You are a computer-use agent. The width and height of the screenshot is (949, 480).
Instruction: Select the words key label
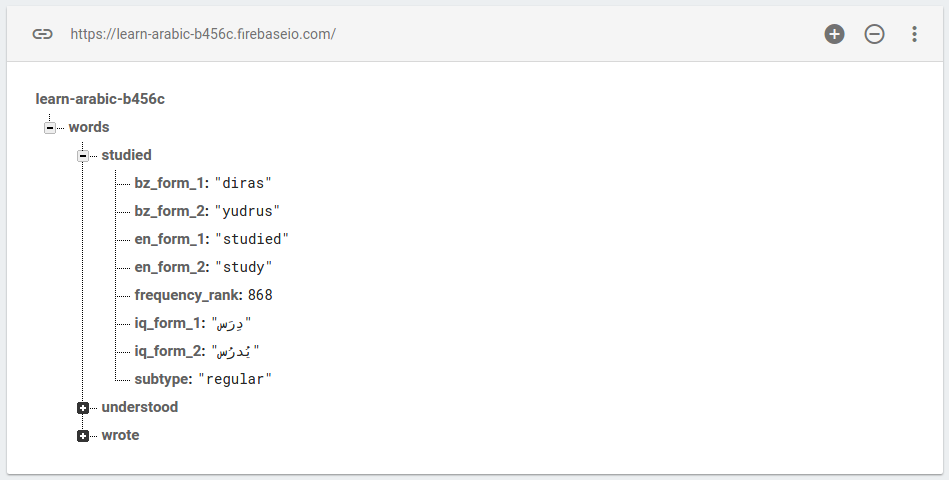[x=89, y=127]
